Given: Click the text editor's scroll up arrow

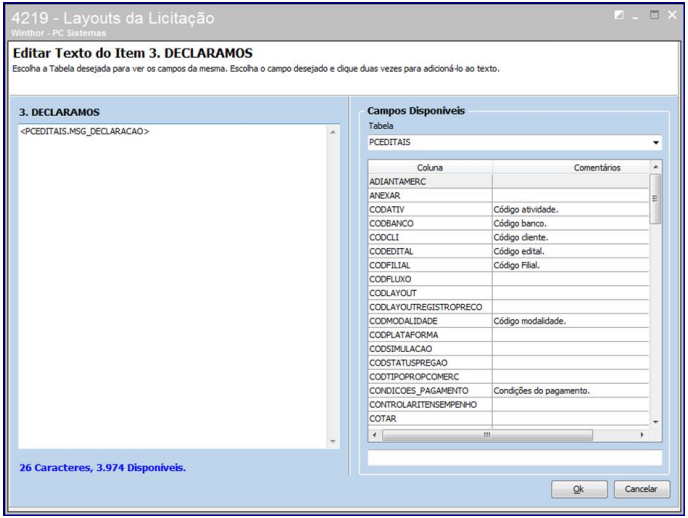Looking at the screenshot, I should click(333, 132).
